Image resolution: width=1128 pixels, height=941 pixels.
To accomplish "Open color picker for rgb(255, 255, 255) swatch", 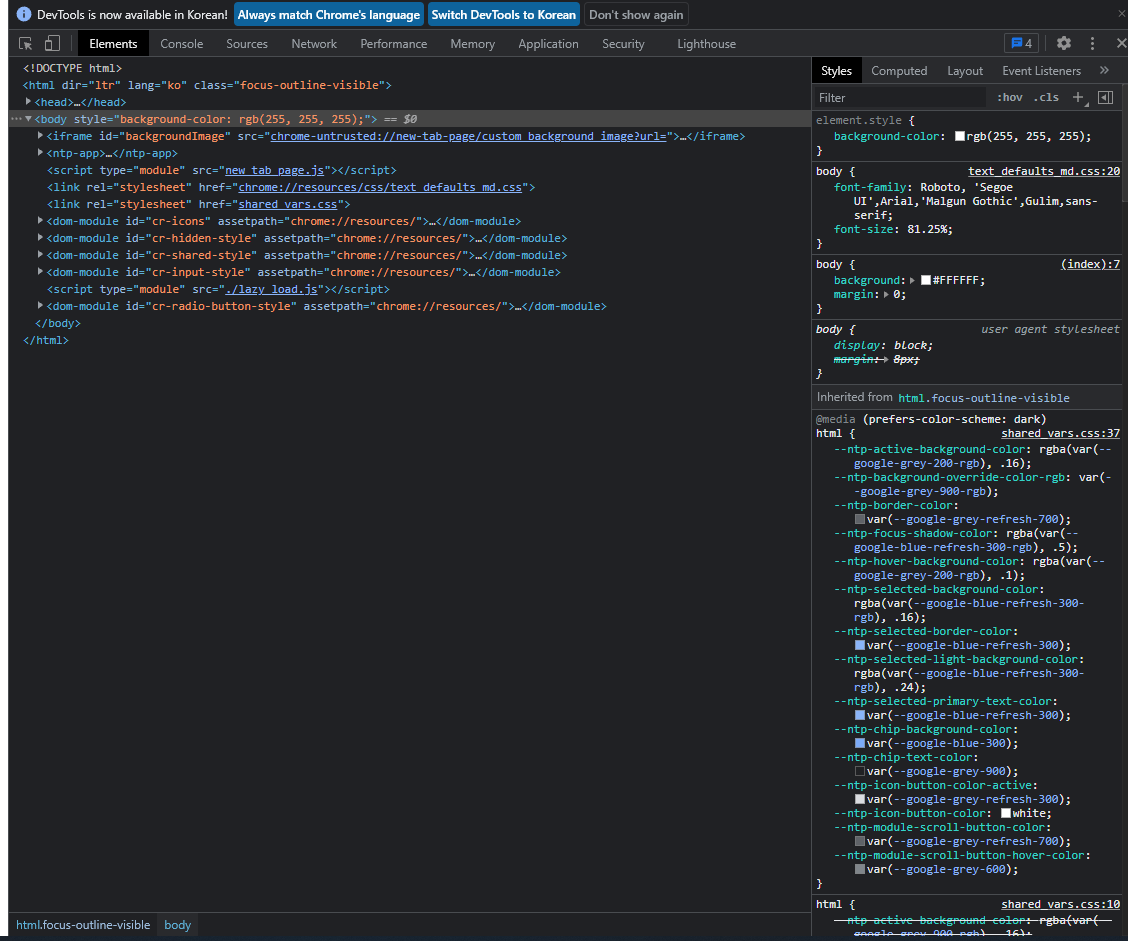I will click(x=960, y=136).
